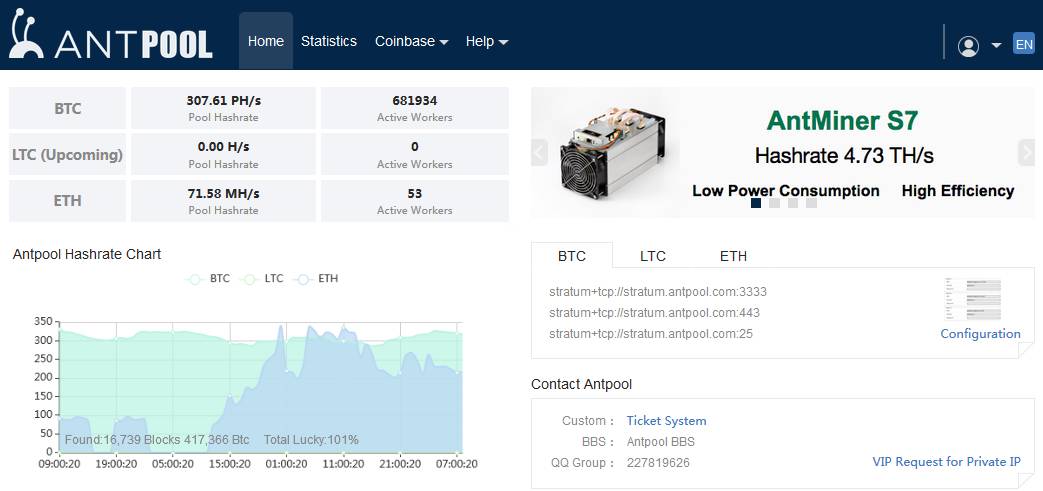Toggle BTC series in chart legend

tap(208, 279)
